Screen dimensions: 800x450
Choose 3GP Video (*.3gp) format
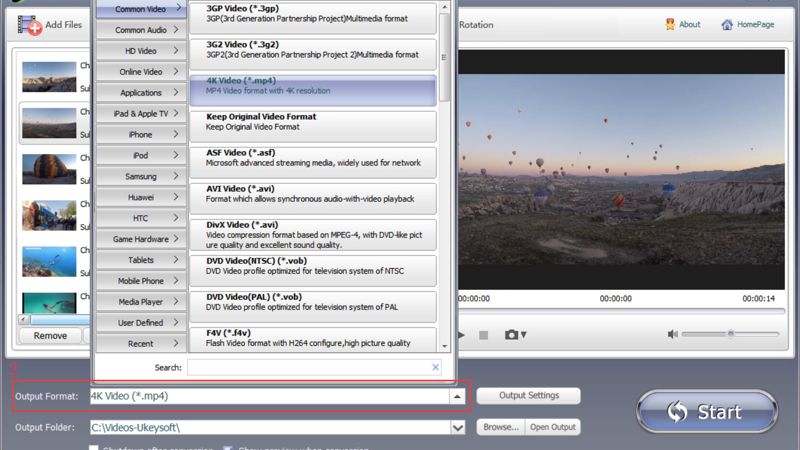(x=313, y=17)
